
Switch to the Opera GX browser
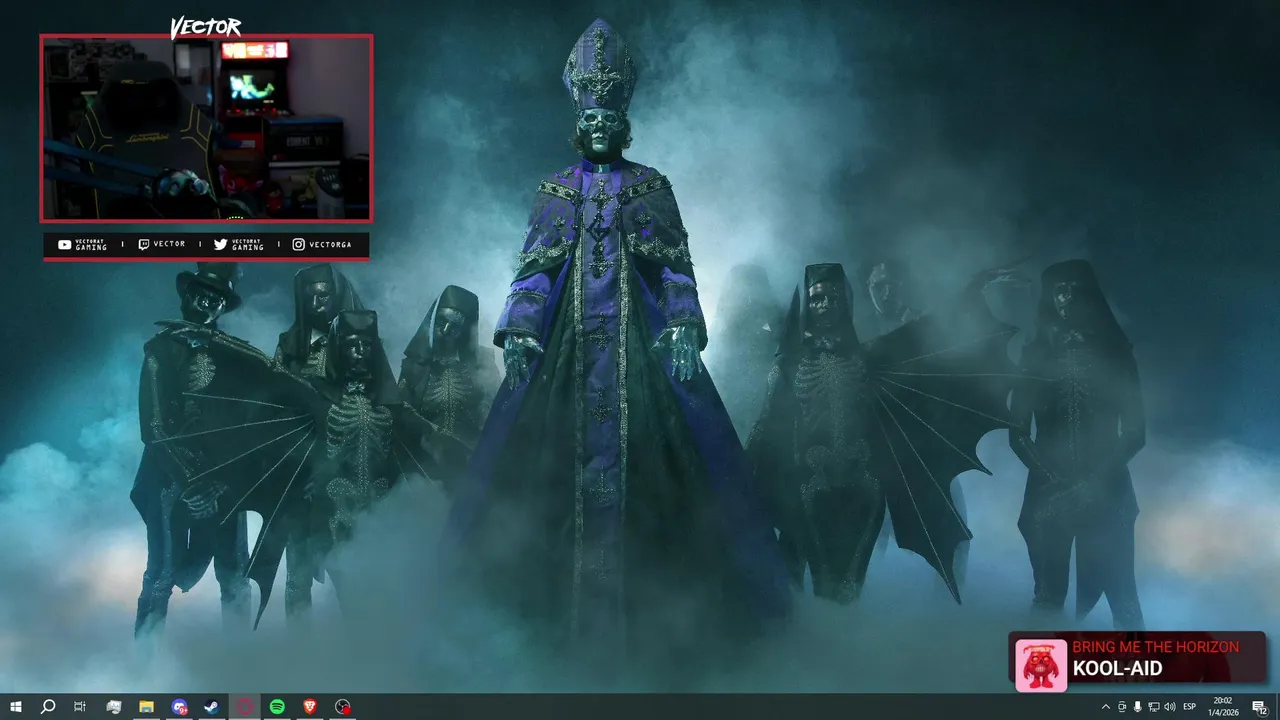pos(245,707)
